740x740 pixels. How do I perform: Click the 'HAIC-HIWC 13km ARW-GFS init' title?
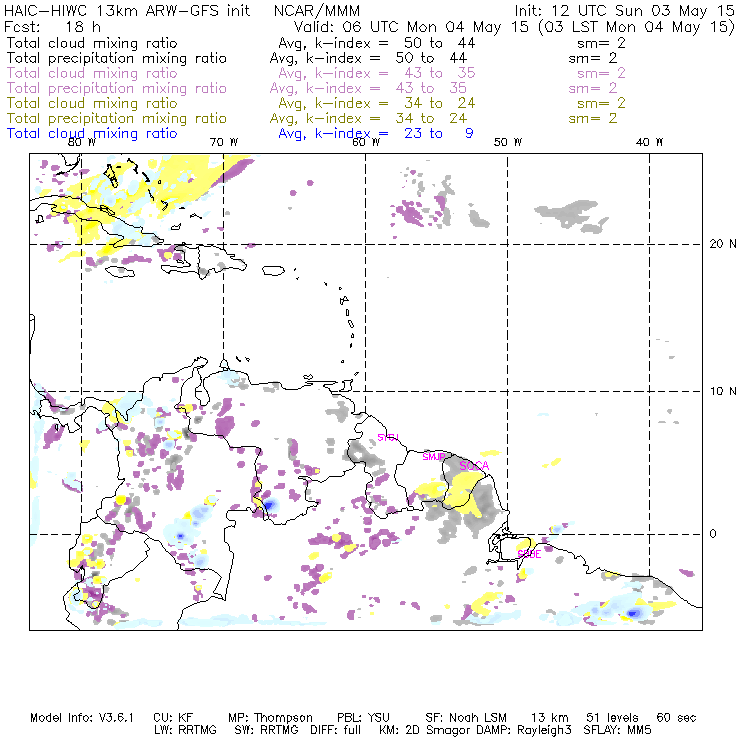tap(127, 10)
